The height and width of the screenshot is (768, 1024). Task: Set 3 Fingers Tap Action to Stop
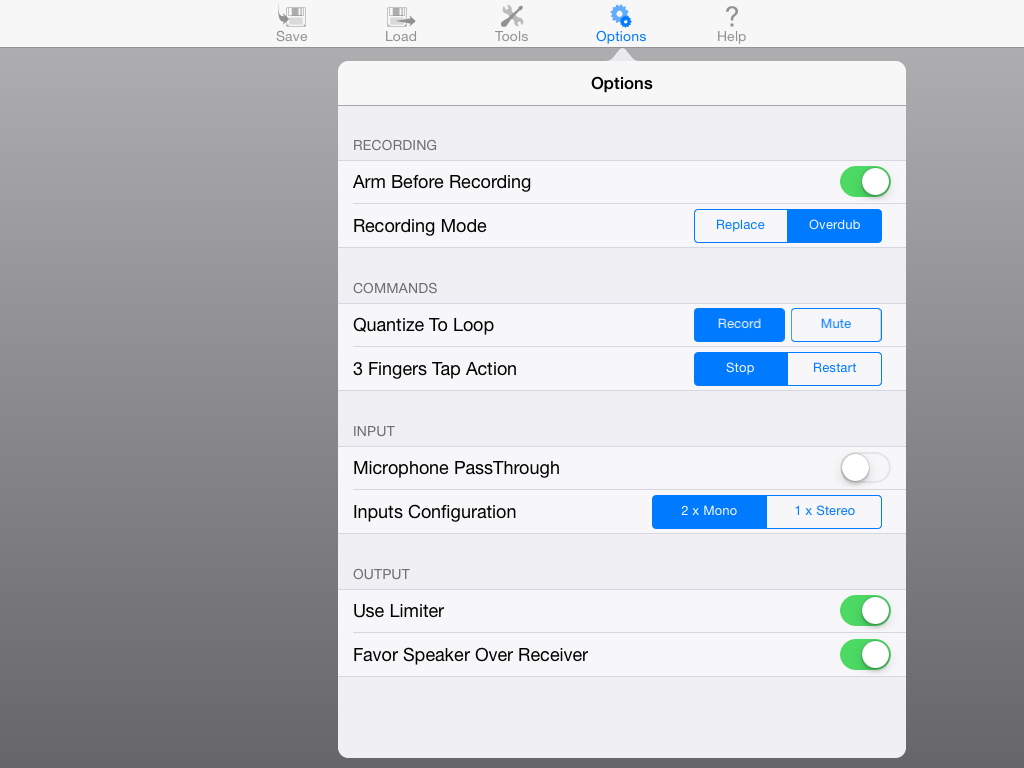[741, 368]
